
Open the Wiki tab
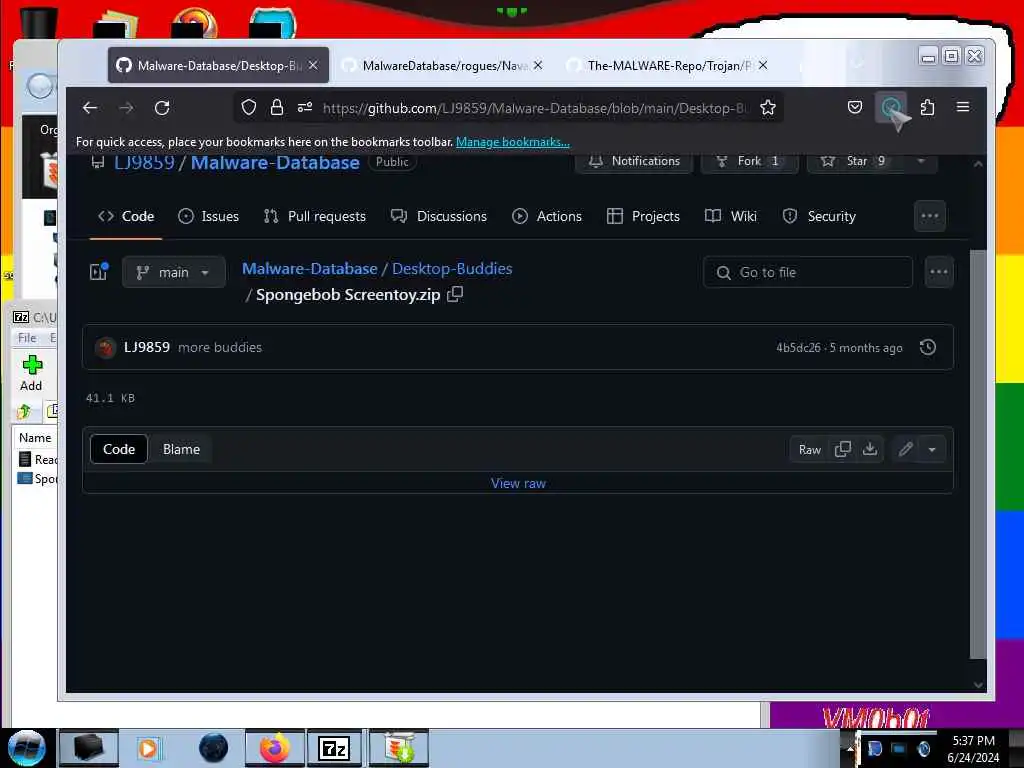click(731, 216)
